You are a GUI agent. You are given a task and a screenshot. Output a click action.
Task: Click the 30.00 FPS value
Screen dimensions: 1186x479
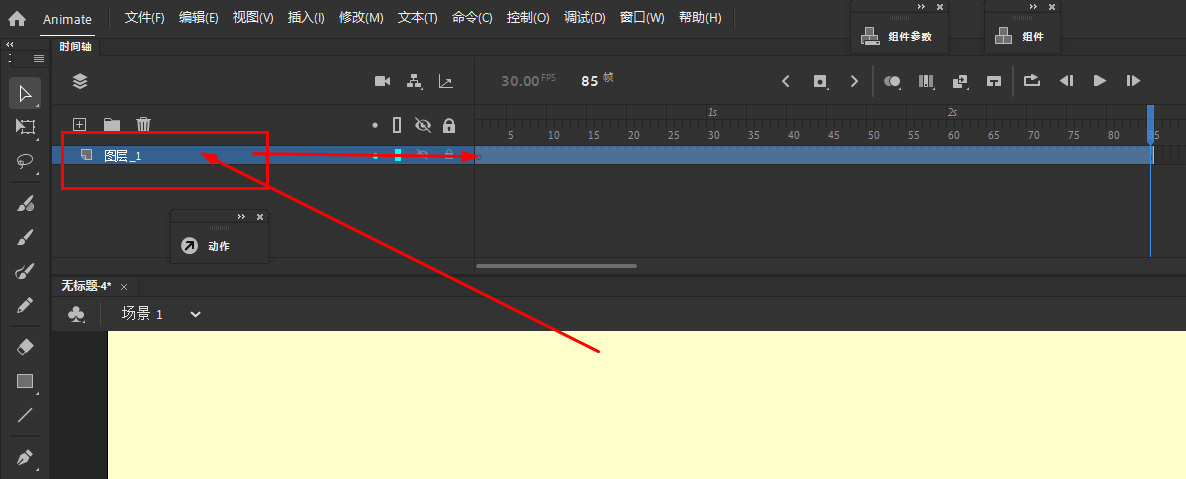(x=520, y=81)
